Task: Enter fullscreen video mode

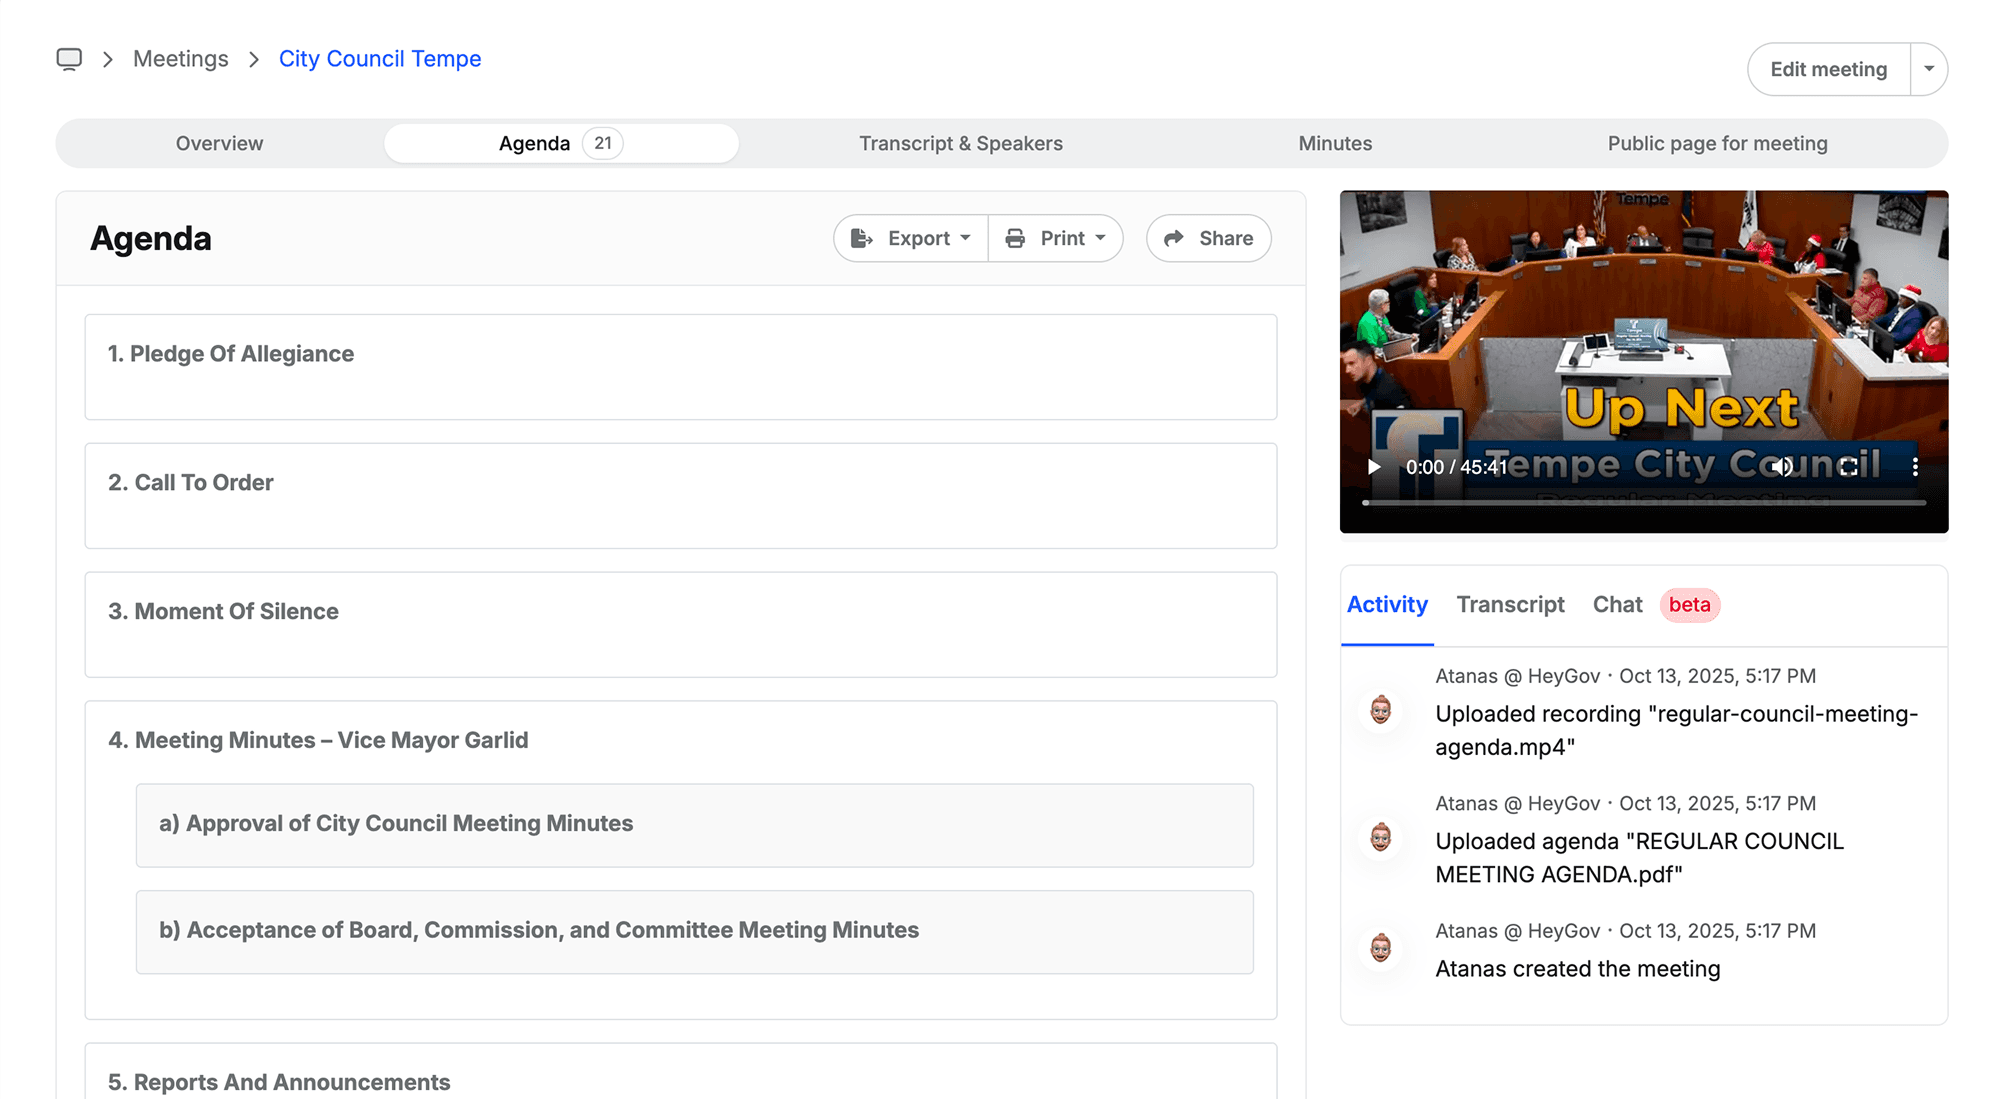Action: pyautogui.click(x=1849, y=467)
